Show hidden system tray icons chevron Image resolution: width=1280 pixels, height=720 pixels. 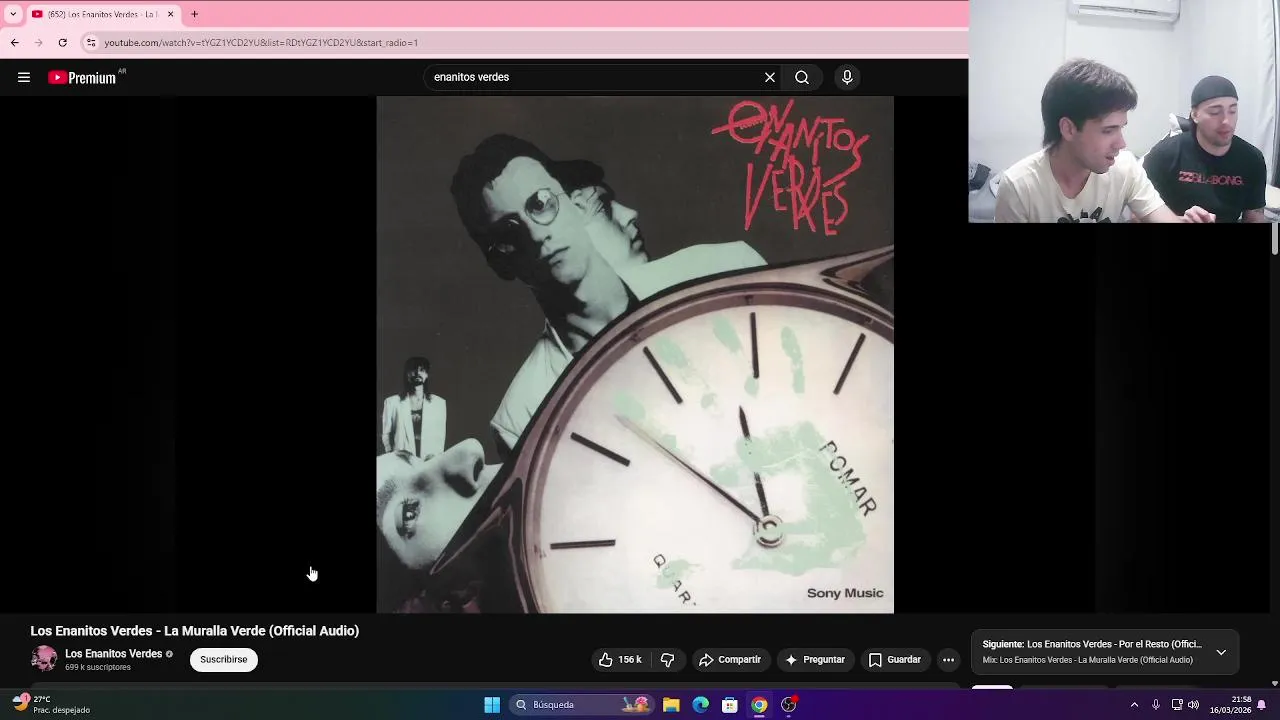[x=1134, y=705]
